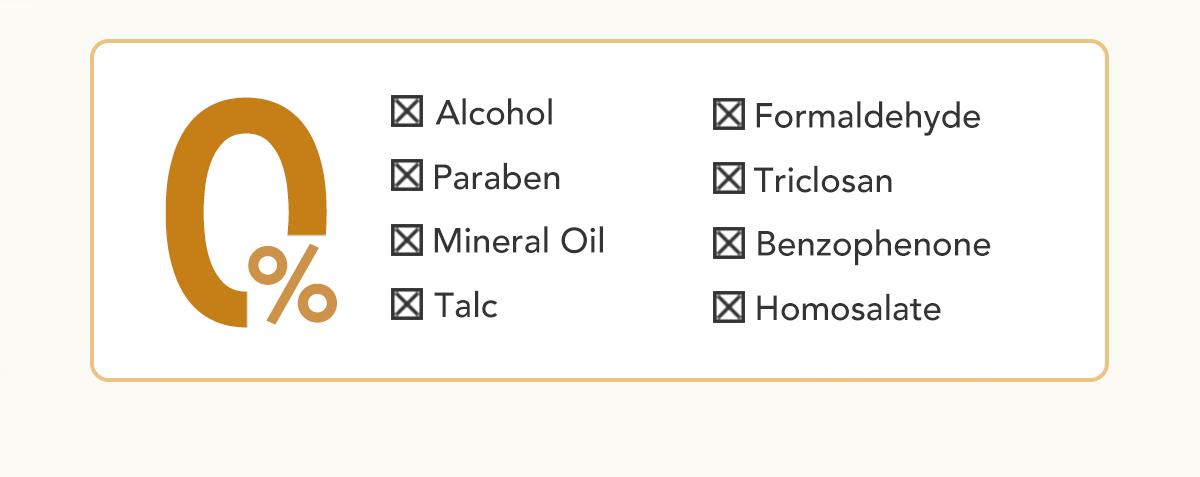Select the Alcohol text label

pos(494,113)
